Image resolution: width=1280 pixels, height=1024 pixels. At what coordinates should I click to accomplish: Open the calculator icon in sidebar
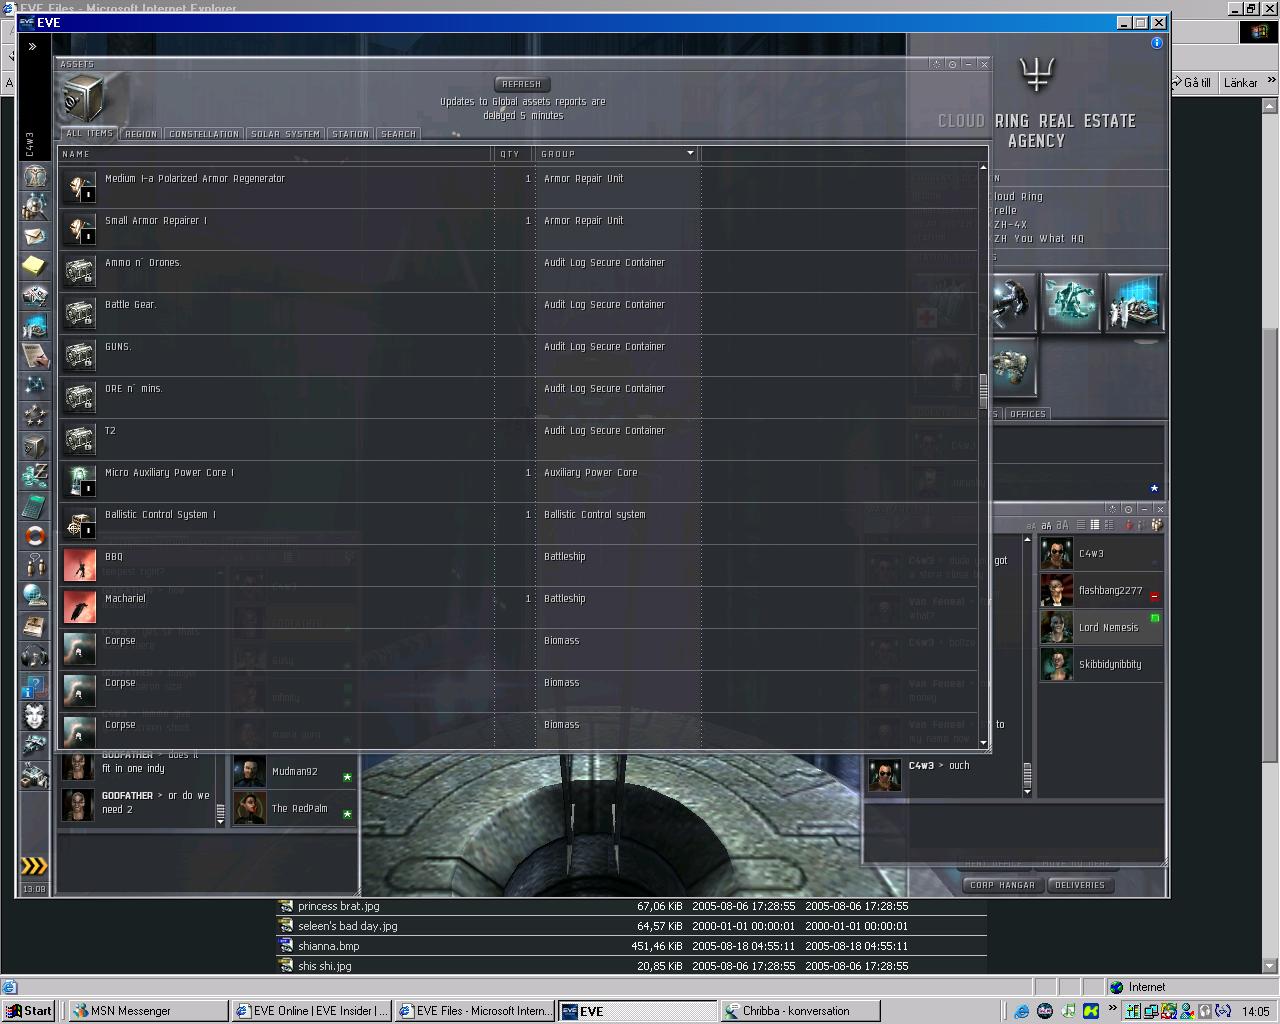click(x=35, y=506)
